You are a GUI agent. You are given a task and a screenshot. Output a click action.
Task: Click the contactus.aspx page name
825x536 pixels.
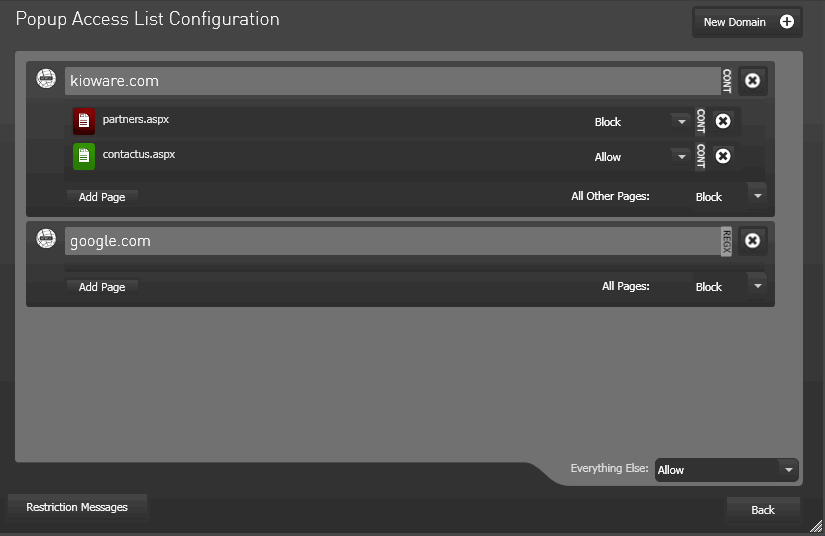coord(139,154)
